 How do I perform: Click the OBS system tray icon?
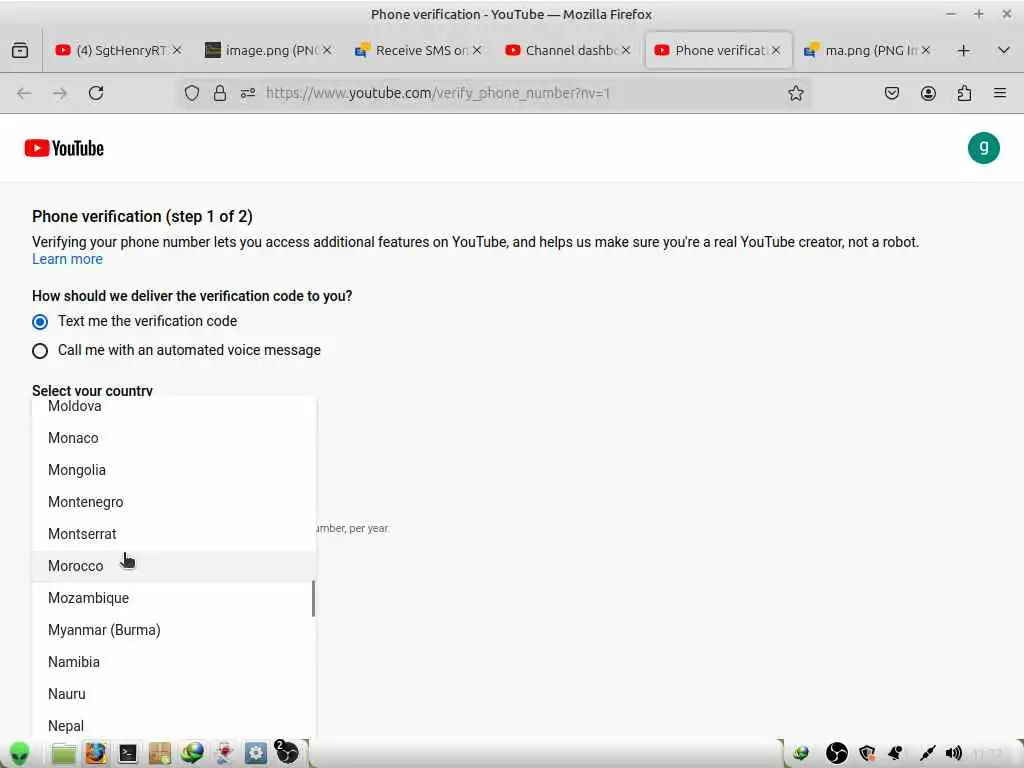[x=837, y=754]
